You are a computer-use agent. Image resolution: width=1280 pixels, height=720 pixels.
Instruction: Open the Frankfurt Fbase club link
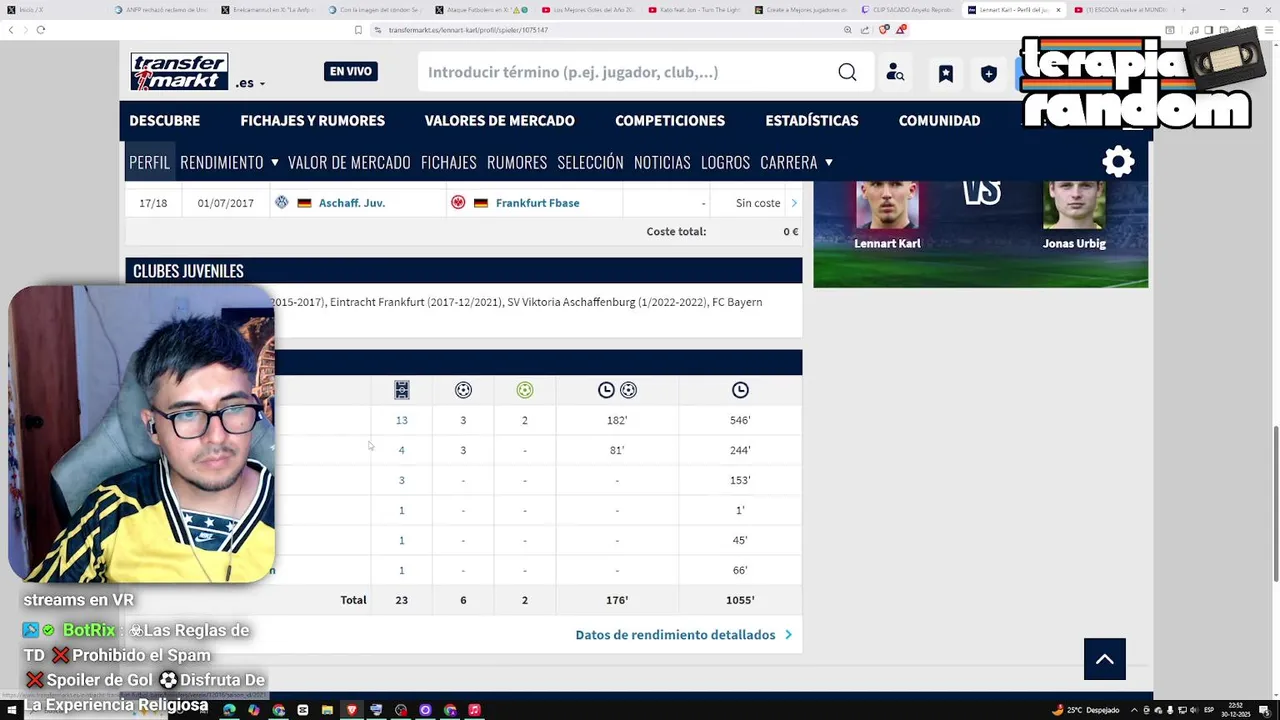coord(537,203)
